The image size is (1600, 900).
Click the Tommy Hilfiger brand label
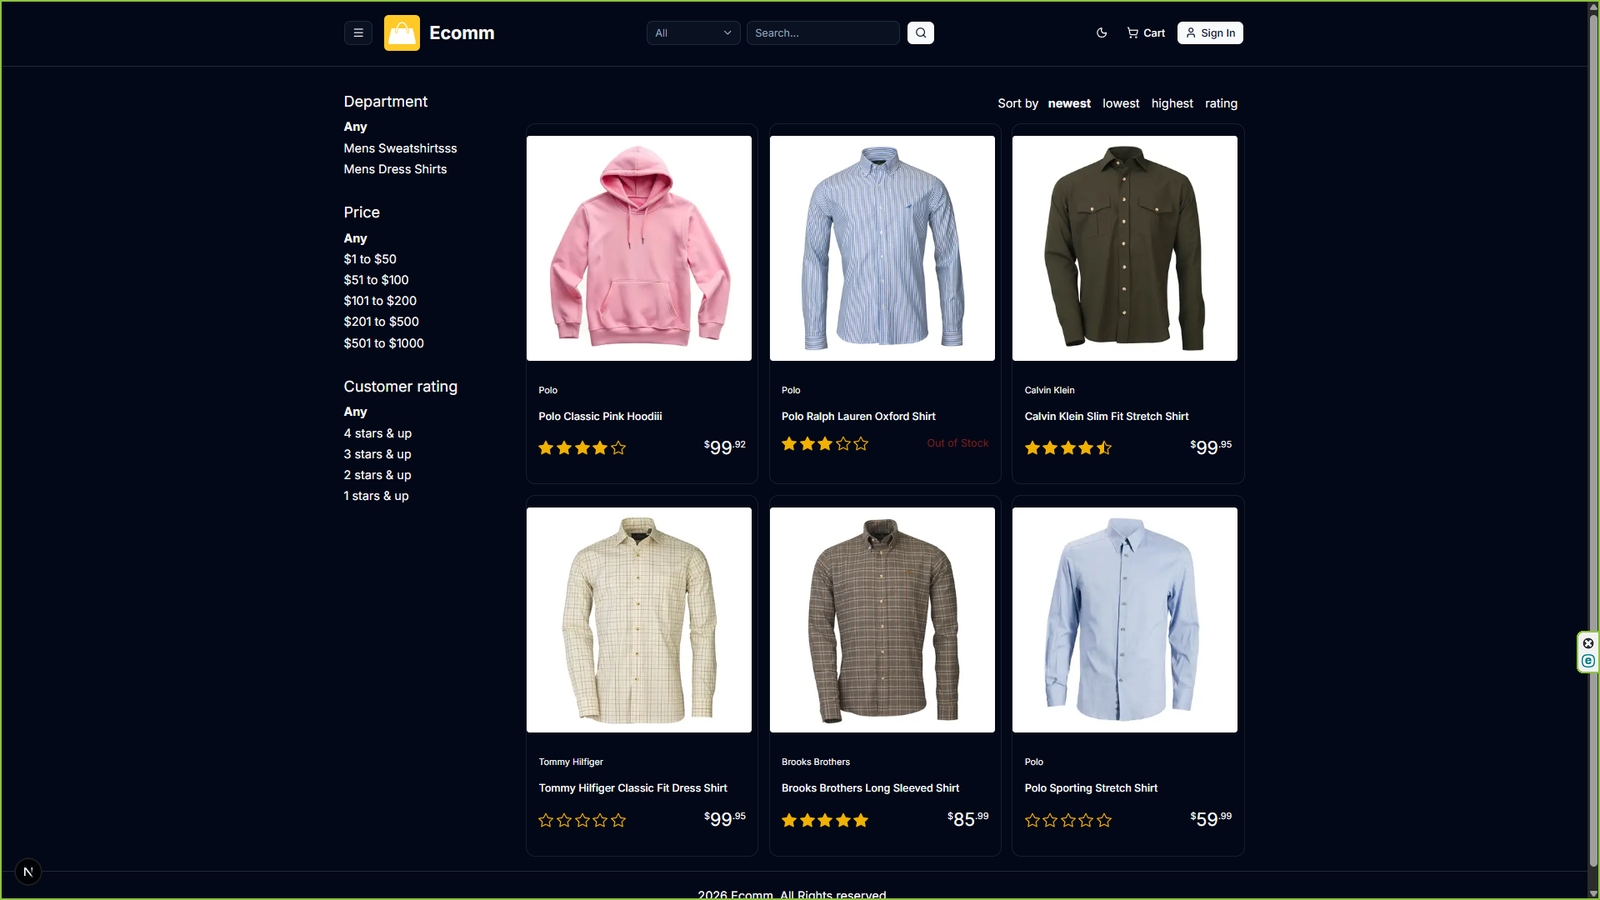[571, 762]
